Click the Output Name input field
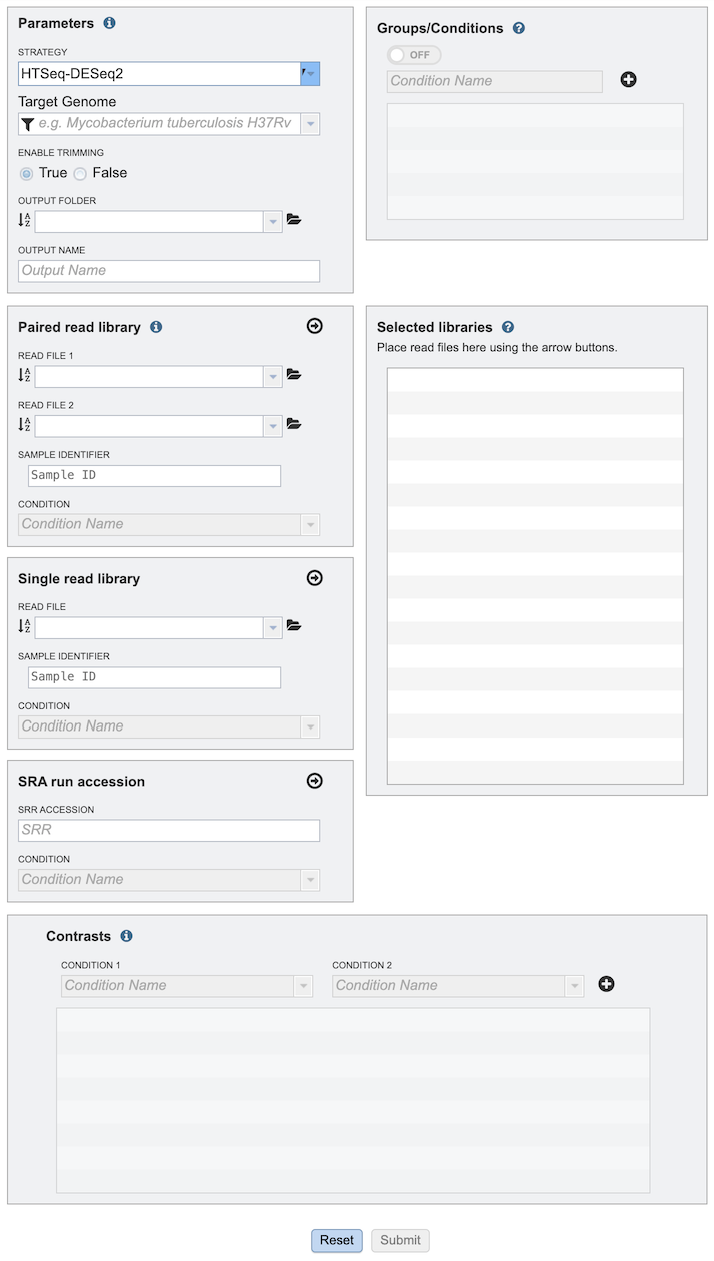This screenshot has width=714, height=1261. click(x=169, y=270)
